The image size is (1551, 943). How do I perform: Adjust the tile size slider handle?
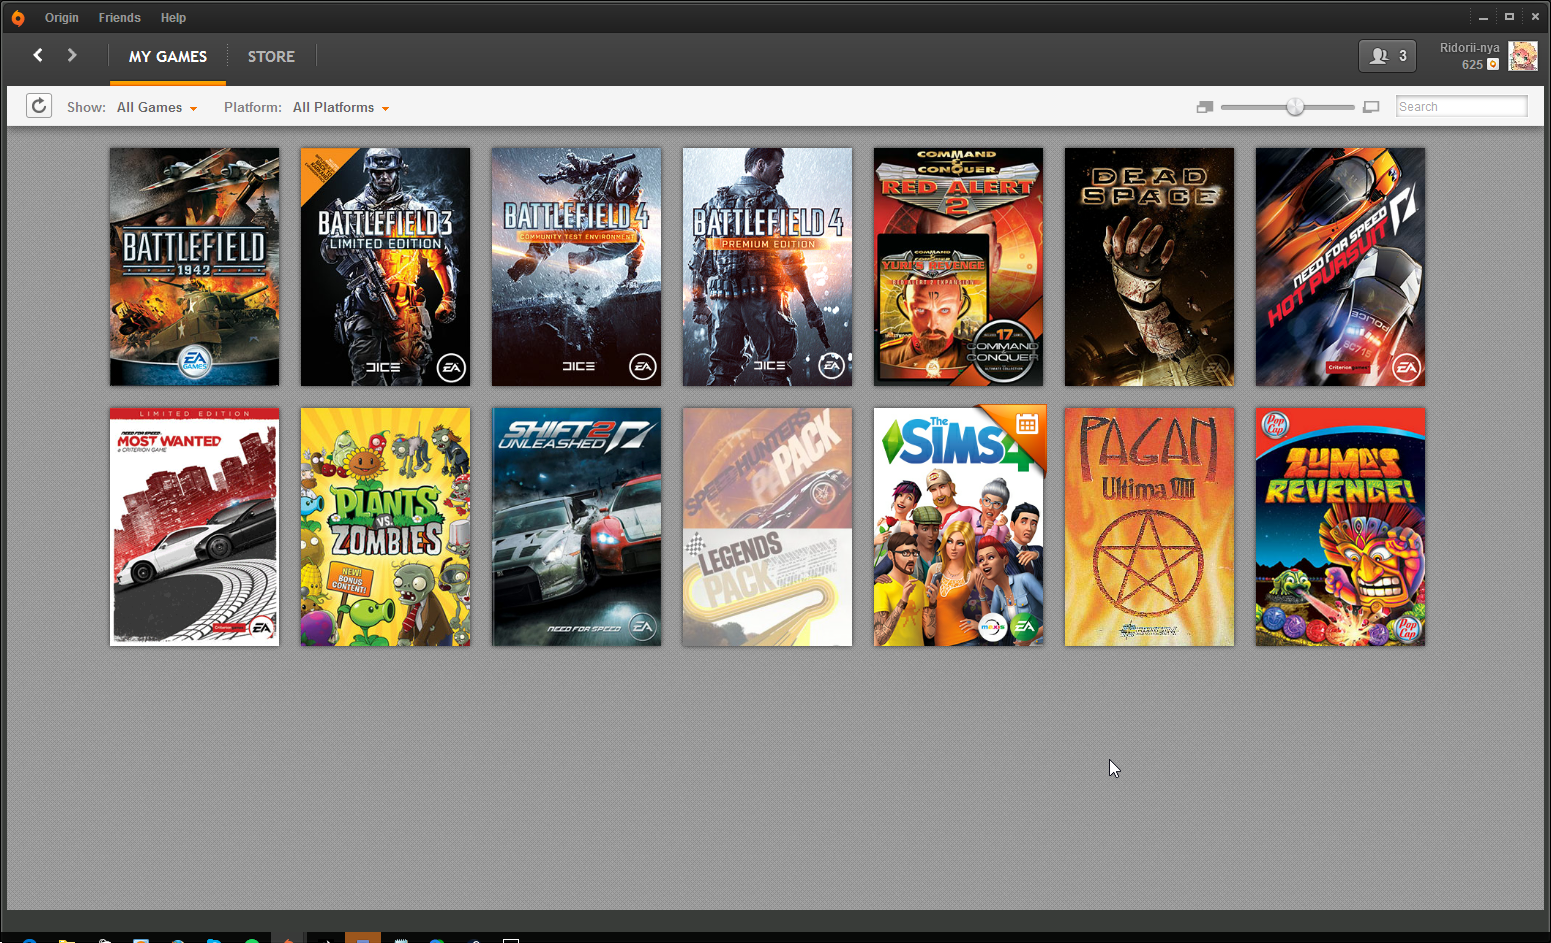(1295, 107)
